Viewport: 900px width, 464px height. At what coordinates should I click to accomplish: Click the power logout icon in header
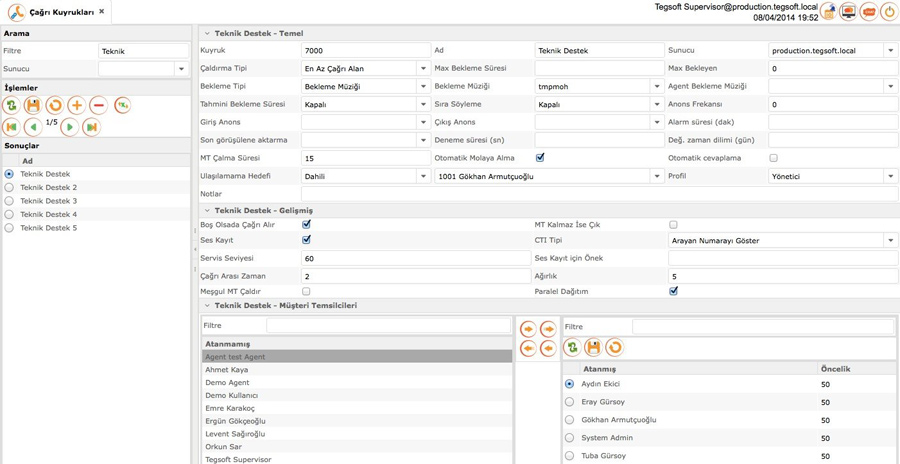pyautogui.click(x=889, y=11)
